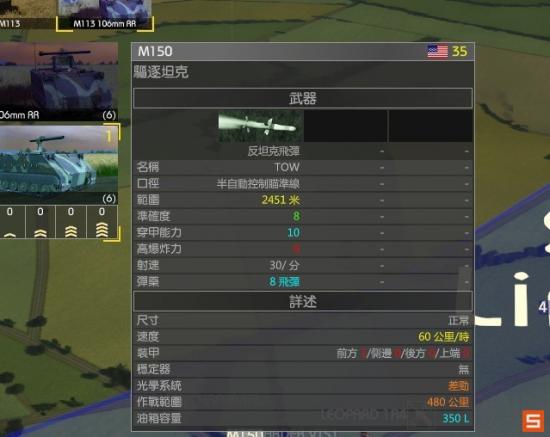Click the 武器 section header
Viewport: 550px width, 437px height.
click(x=303, y=98)
